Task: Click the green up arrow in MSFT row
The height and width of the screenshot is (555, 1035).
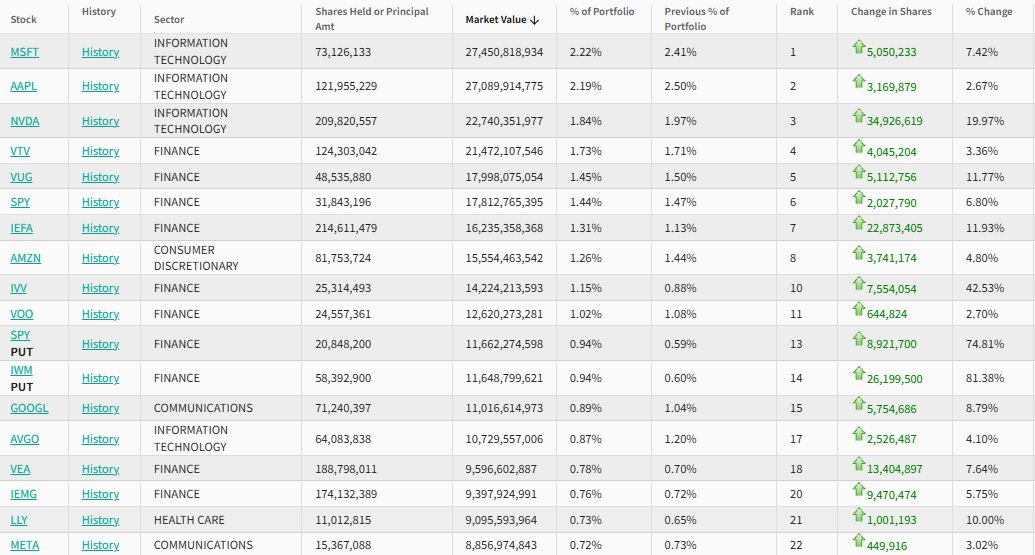Action: [x=858, y=47]
